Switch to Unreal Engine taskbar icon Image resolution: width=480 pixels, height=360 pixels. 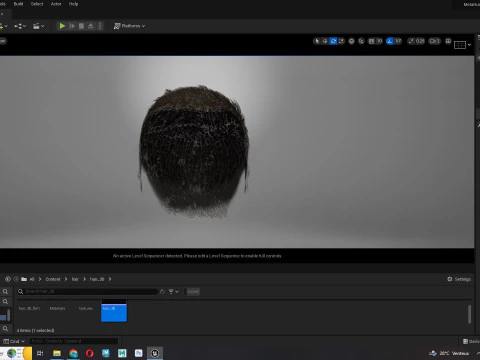155,353
